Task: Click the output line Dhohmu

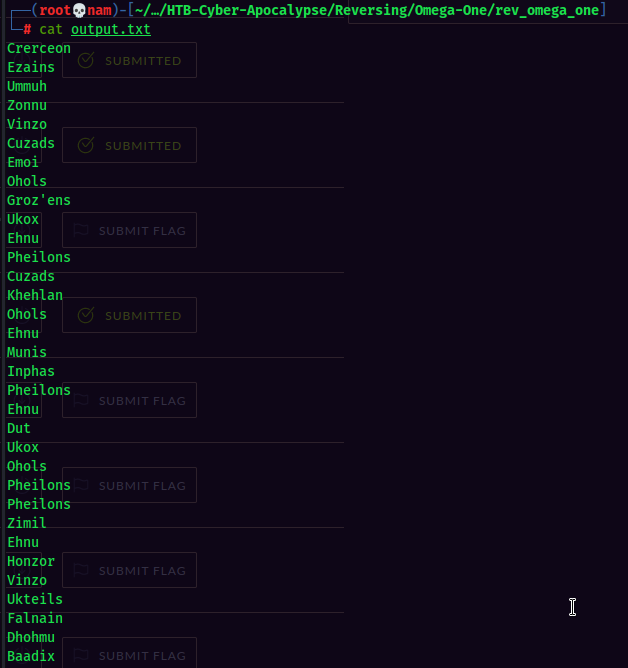Action: [x=31, y=637]
